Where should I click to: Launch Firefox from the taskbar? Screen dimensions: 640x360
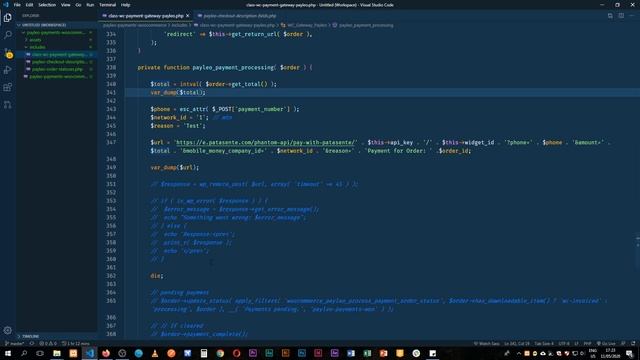[106, 353]
